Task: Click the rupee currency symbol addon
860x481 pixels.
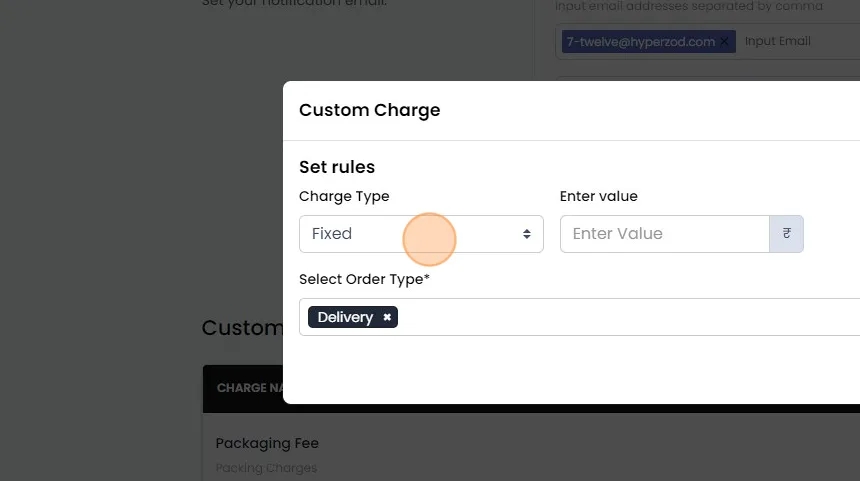Action: pos(787,234)
